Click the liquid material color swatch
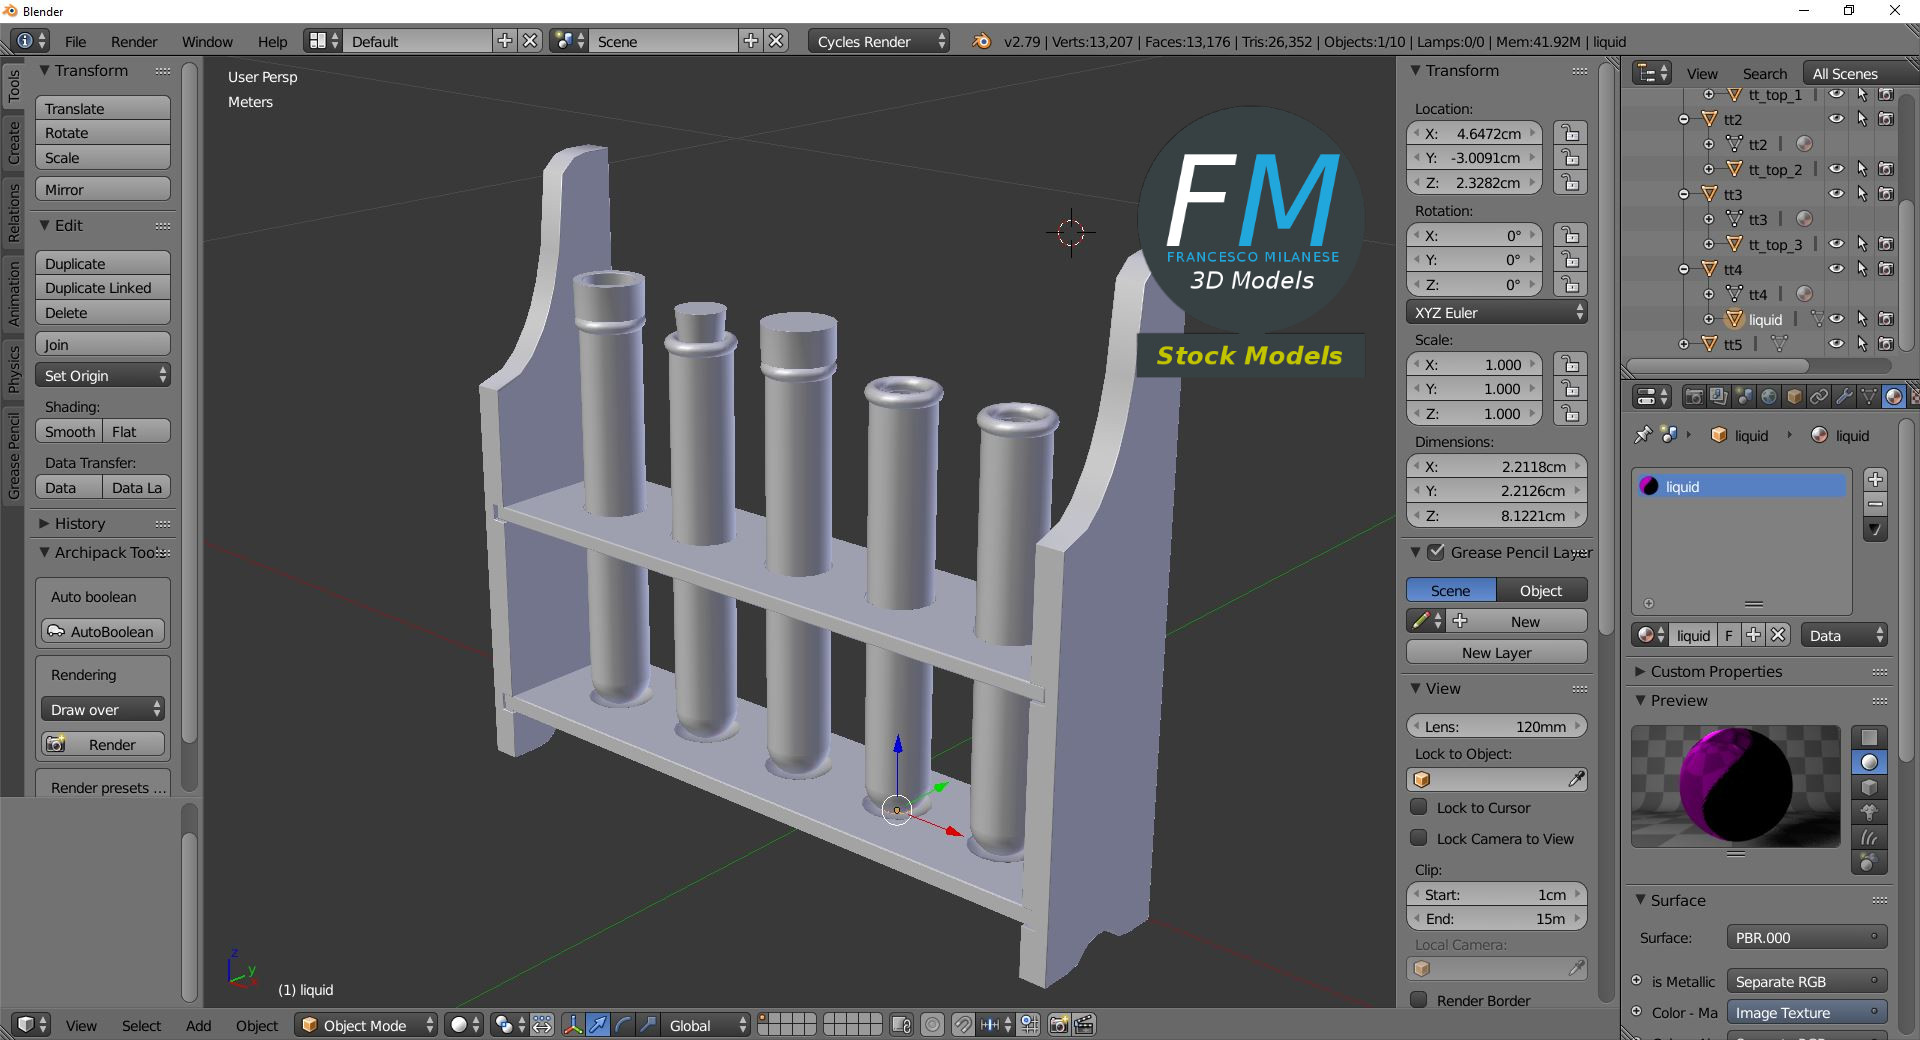The image size is (1920, 1040). [x=1650, y=486]
